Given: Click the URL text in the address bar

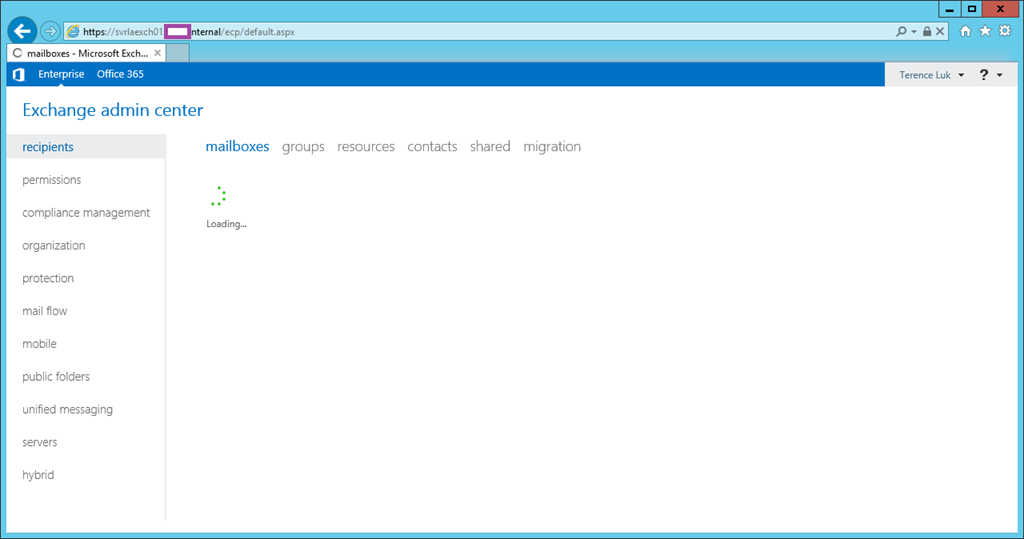Looking at the screenshot, I should pos(189,31).
